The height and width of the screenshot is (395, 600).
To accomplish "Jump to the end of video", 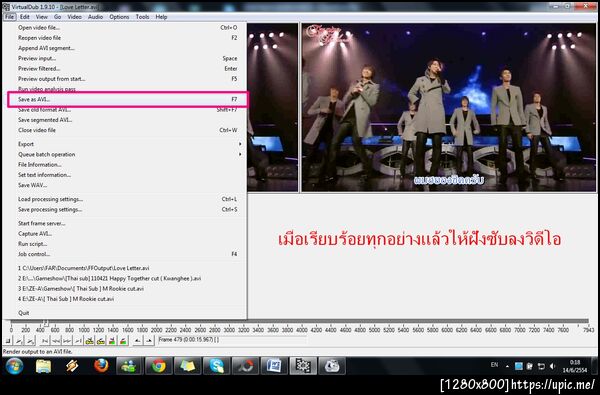I will click(x=78, y=341).
